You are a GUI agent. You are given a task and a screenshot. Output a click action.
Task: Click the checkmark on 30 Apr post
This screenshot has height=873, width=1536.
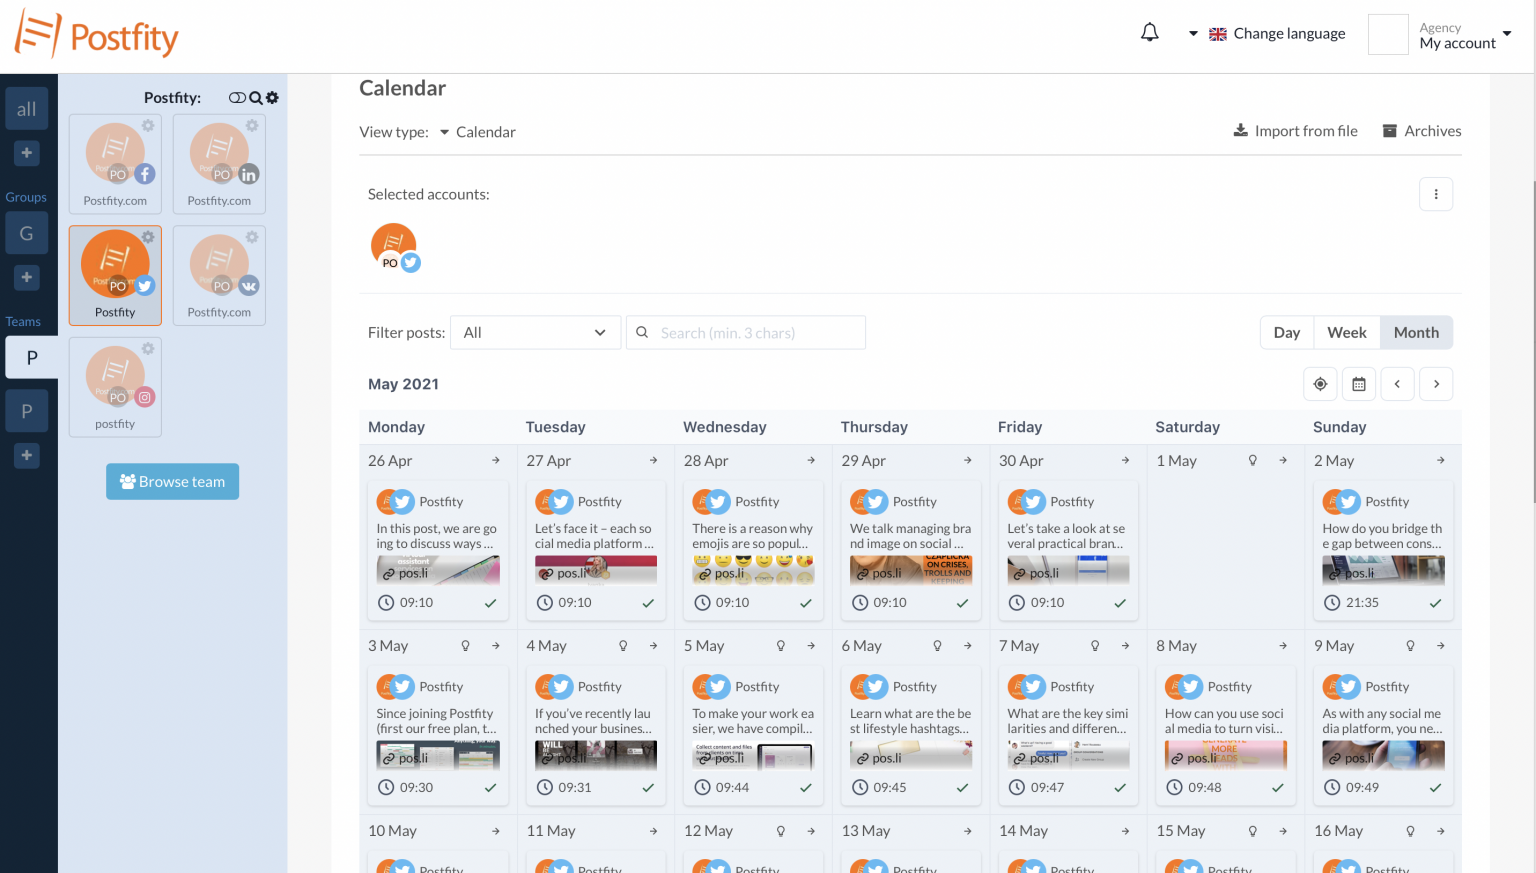[1120, 603]
